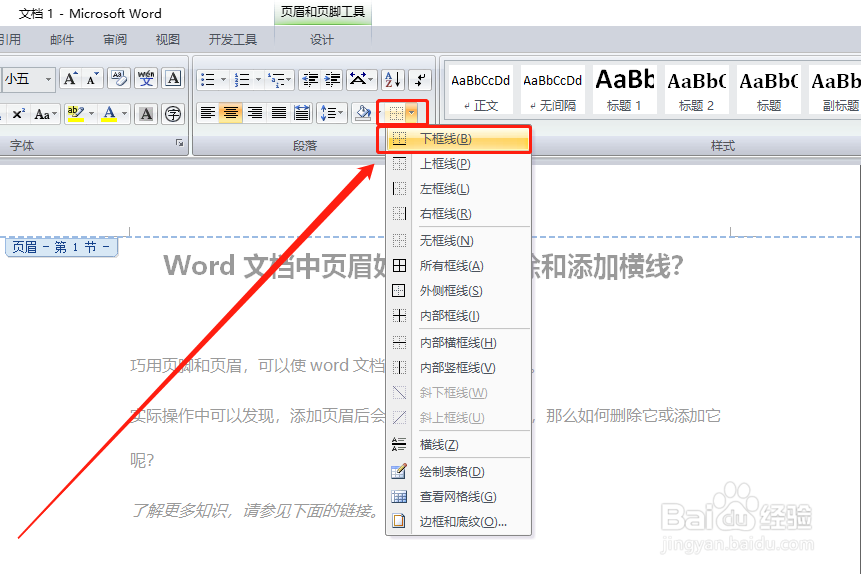861x574 pixels.
Task: Open the Phonetic Guide (wén) tool
Action: point(146,79)
